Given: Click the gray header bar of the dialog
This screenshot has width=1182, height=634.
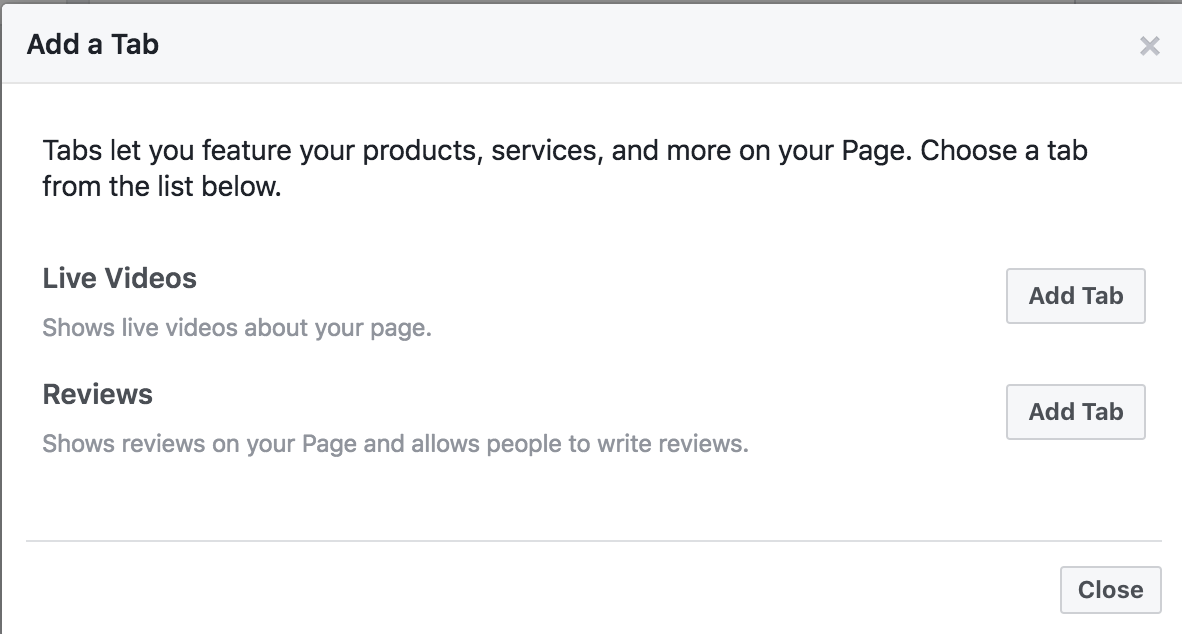Looking at the screenshot, I should 600,44.
